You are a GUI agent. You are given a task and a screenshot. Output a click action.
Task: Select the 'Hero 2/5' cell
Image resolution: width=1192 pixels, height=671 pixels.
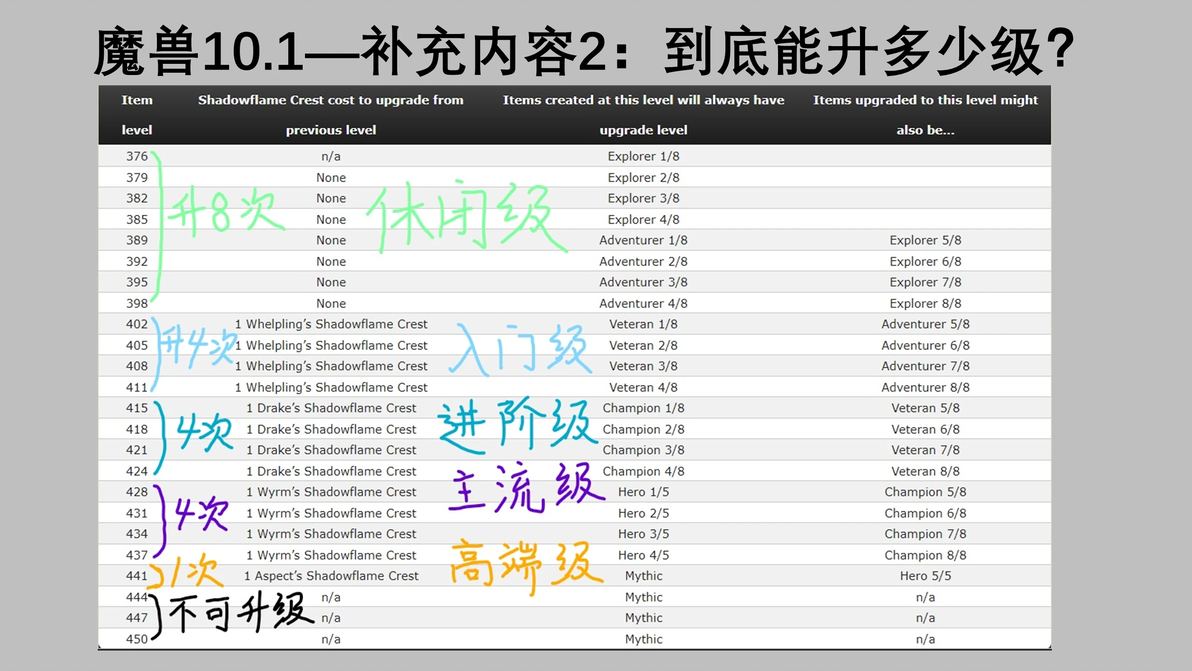(x=643, y=514)
